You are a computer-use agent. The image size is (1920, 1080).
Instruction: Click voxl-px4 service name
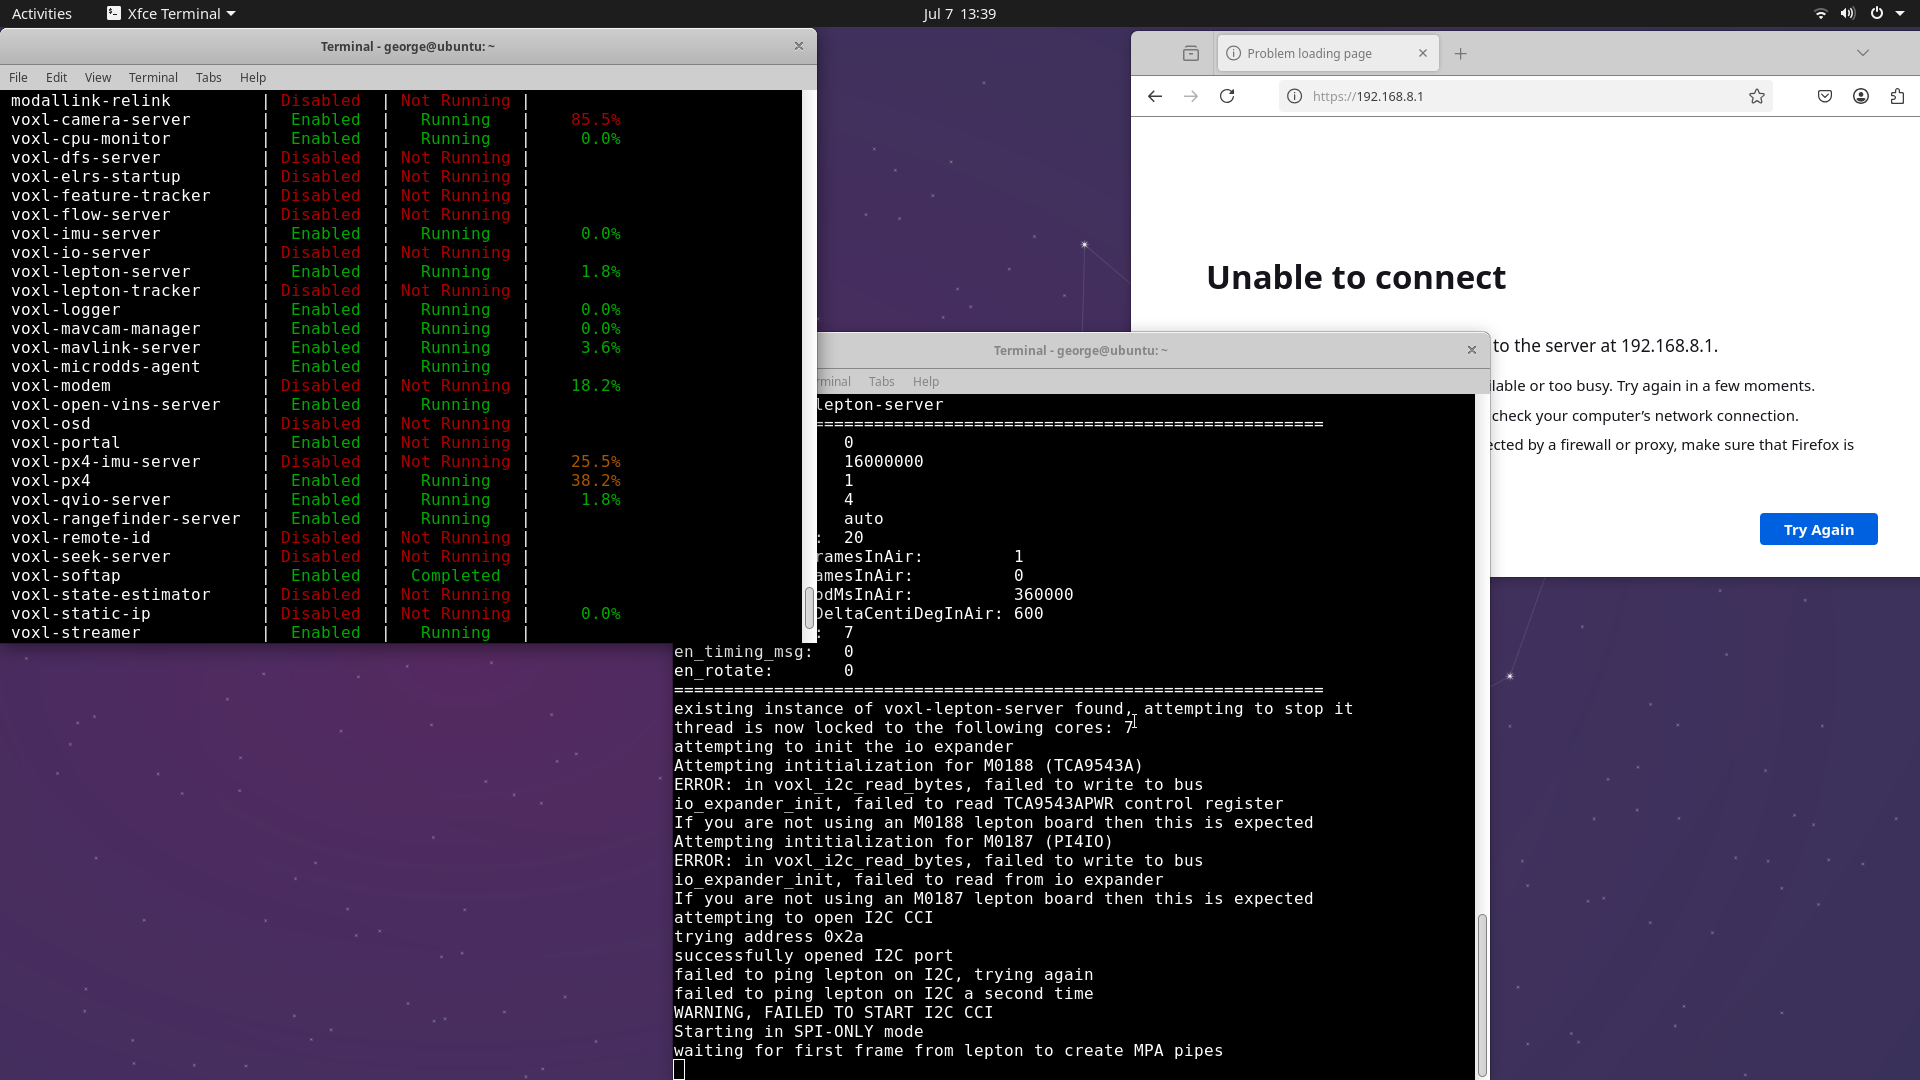[x=51, y=480]
